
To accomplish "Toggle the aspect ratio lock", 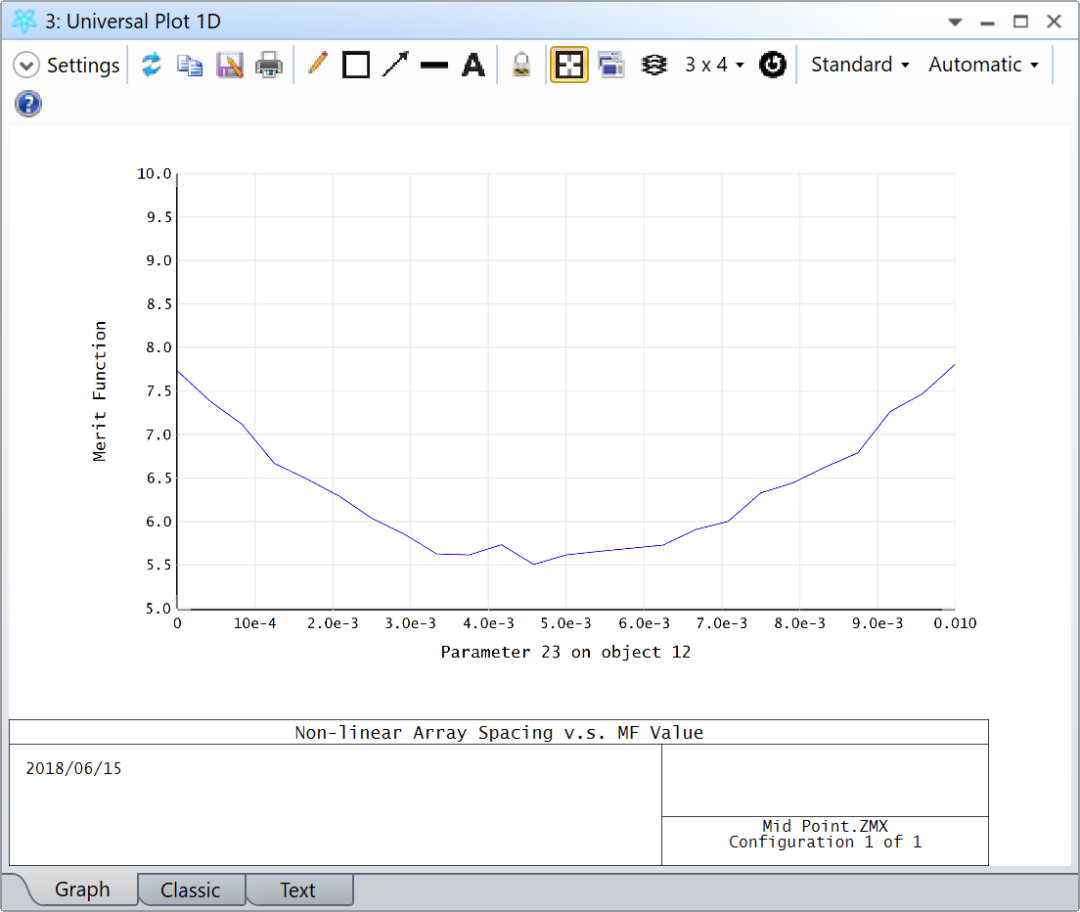I will pyautogui.click(x=568, y=64).
